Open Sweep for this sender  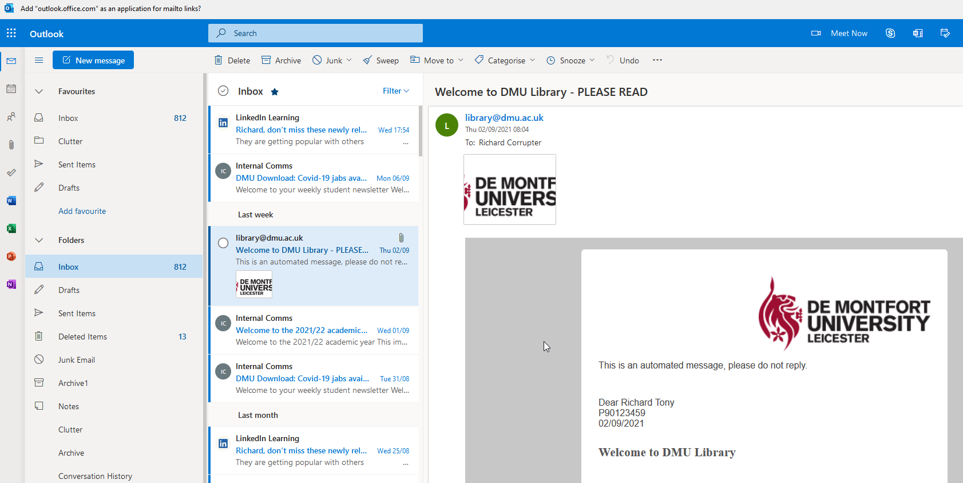tap(381, 60)
